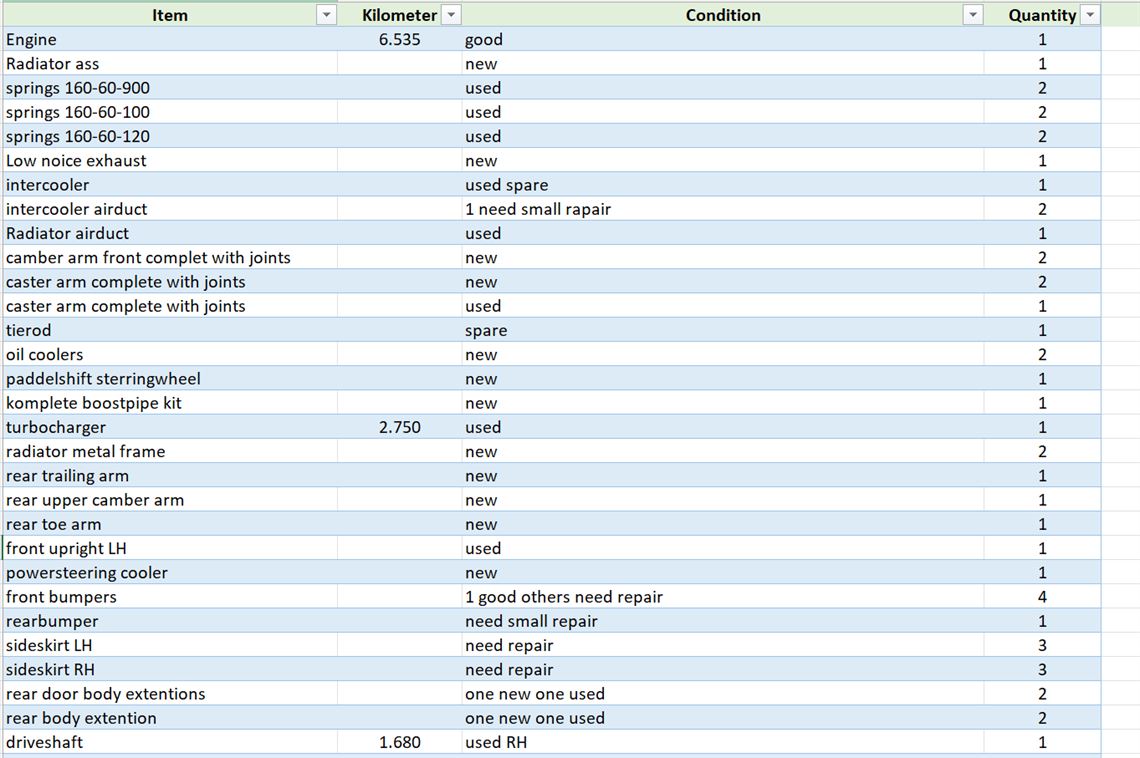Open the Quantity column filter dropdown
Viewport: 1140px width, 758px height.
pos(1089,15)
